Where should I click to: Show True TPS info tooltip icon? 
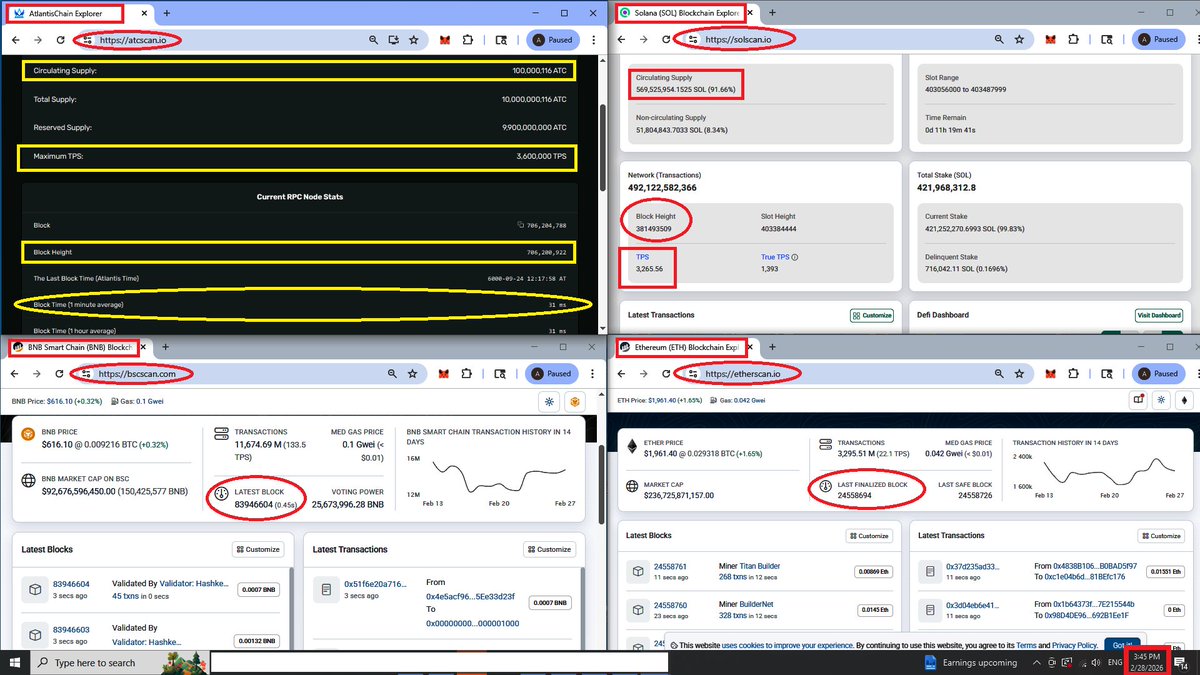click(x=795, y=257)
